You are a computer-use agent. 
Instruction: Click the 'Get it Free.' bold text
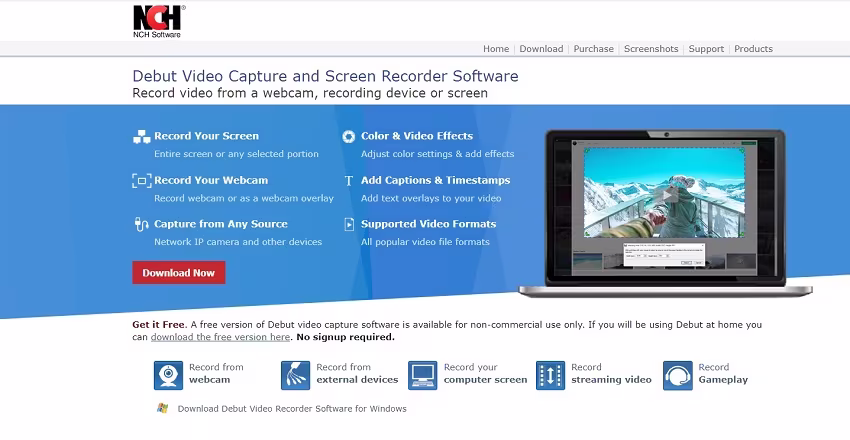159,325
